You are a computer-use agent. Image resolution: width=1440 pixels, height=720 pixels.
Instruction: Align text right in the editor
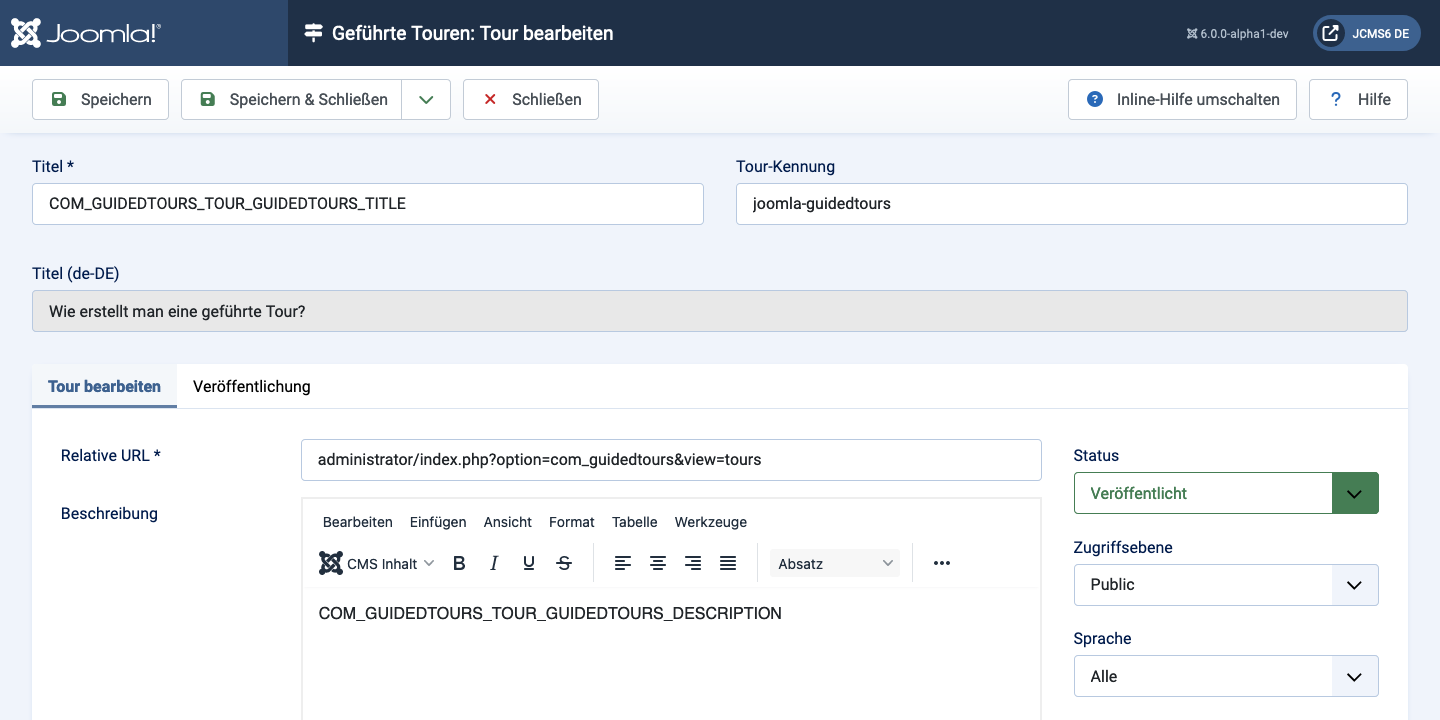693,563
